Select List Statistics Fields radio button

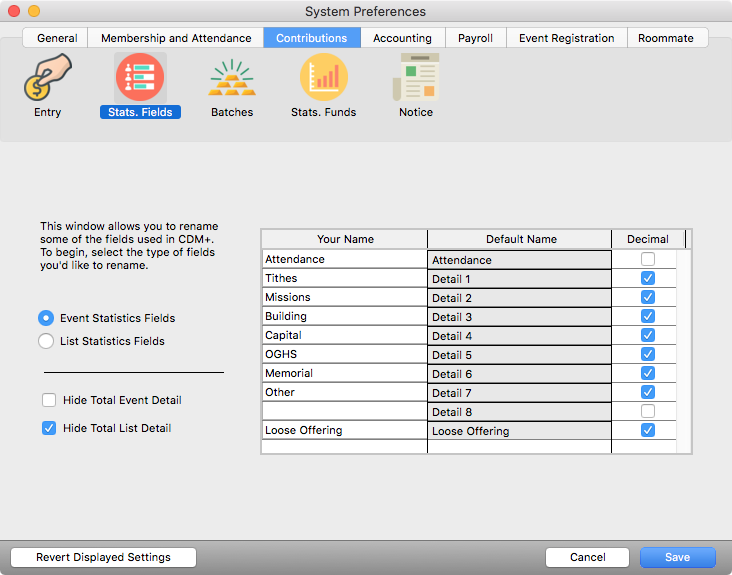(46, 341)
